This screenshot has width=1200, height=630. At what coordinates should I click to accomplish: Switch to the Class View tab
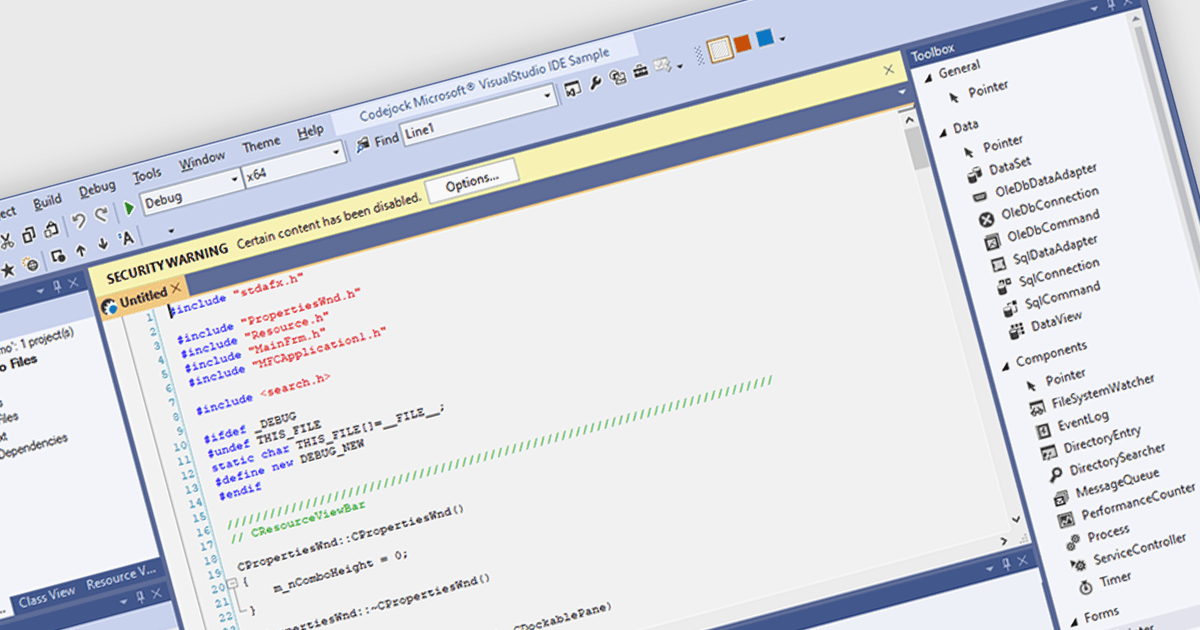[x=47, y=595]
